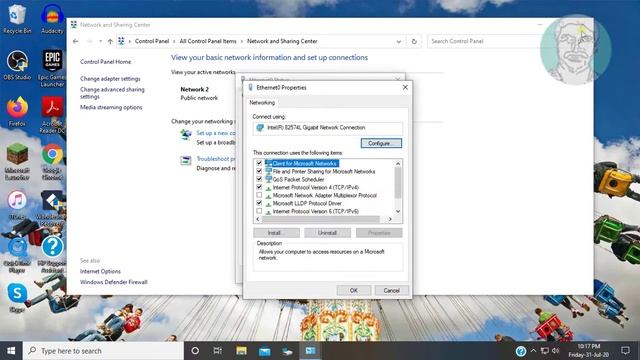Open the notification center icon
This screenshot has width=640, height=360.
(625, 351)
